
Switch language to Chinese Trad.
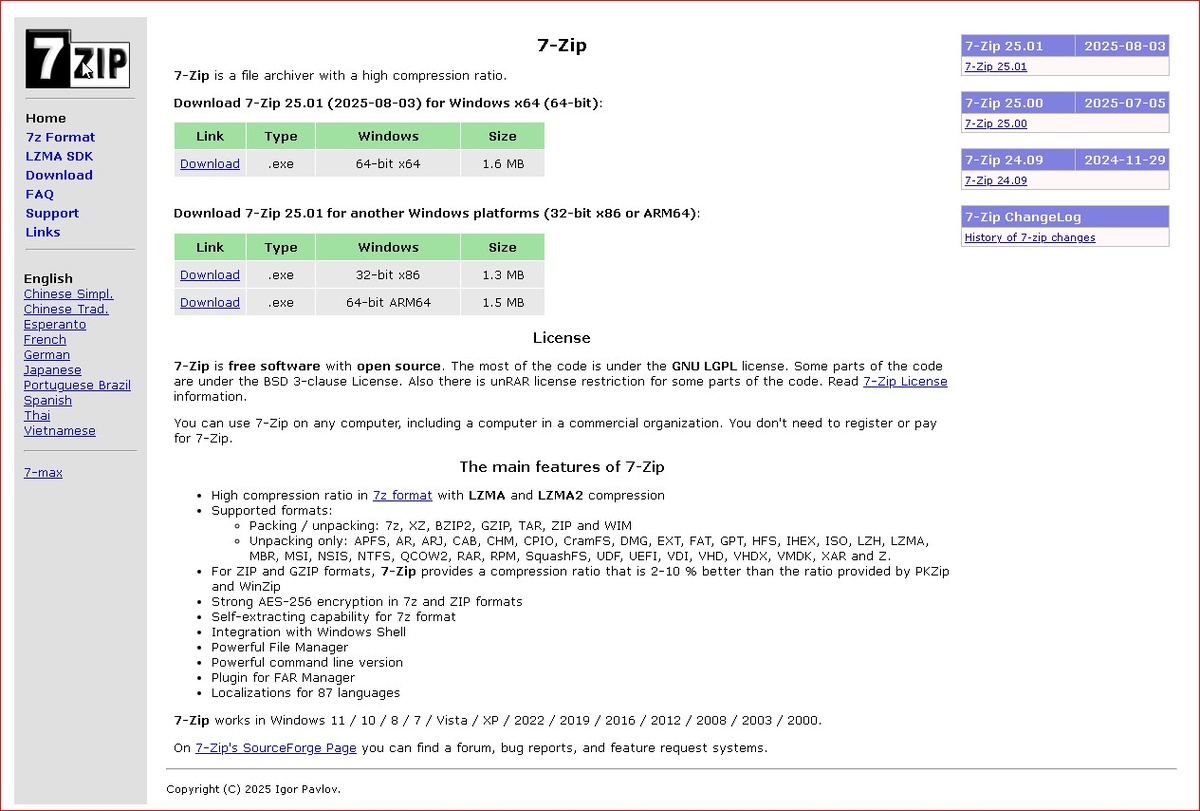pos(66,309)
